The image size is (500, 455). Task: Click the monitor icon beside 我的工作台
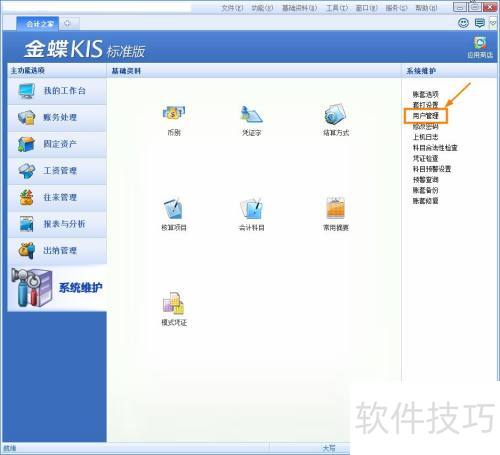[x=27, y=91]
